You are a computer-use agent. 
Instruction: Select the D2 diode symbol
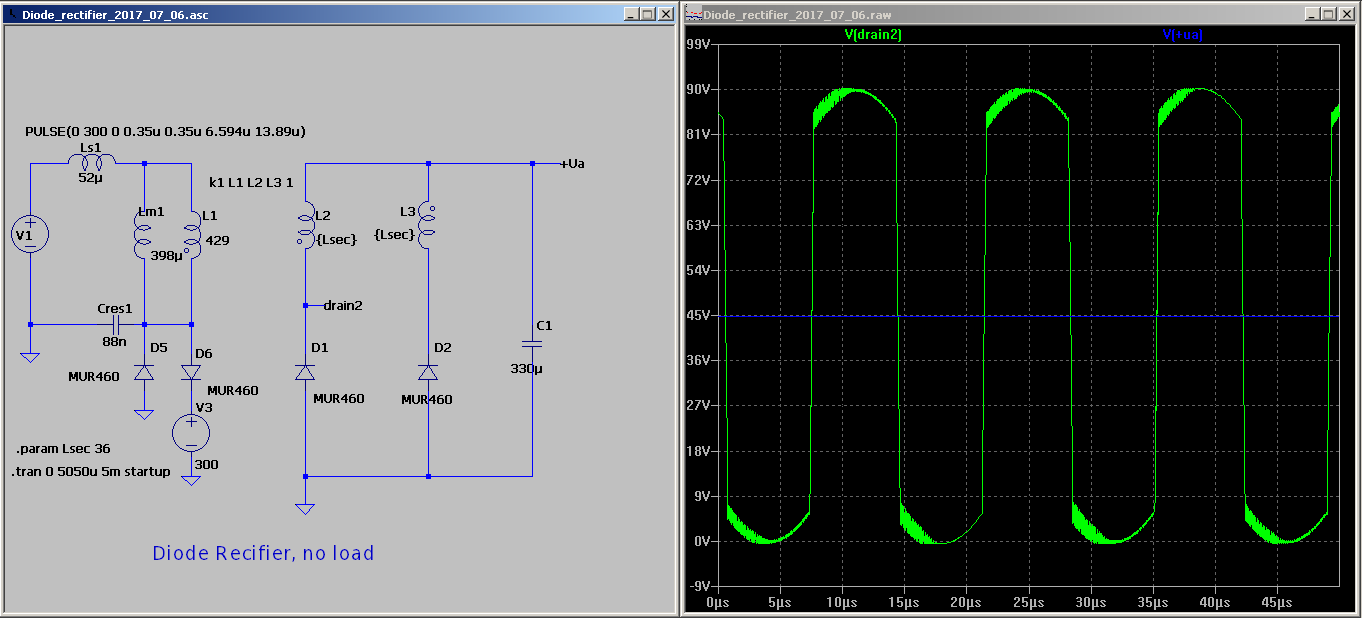tap(428, 372)
